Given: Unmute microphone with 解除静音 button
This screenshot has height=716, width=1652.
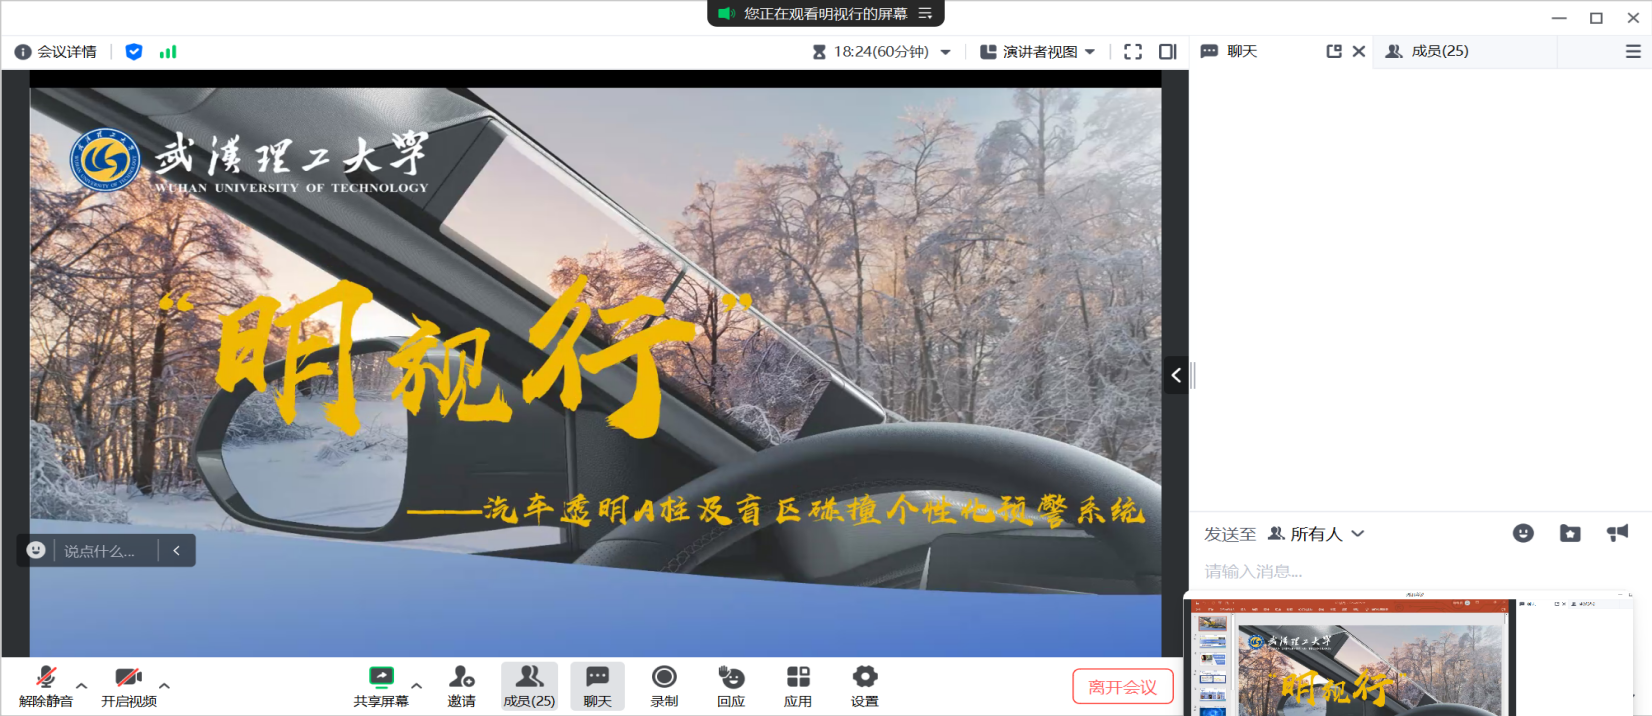Looking at the screenshot, I should [x=46, y=686].
